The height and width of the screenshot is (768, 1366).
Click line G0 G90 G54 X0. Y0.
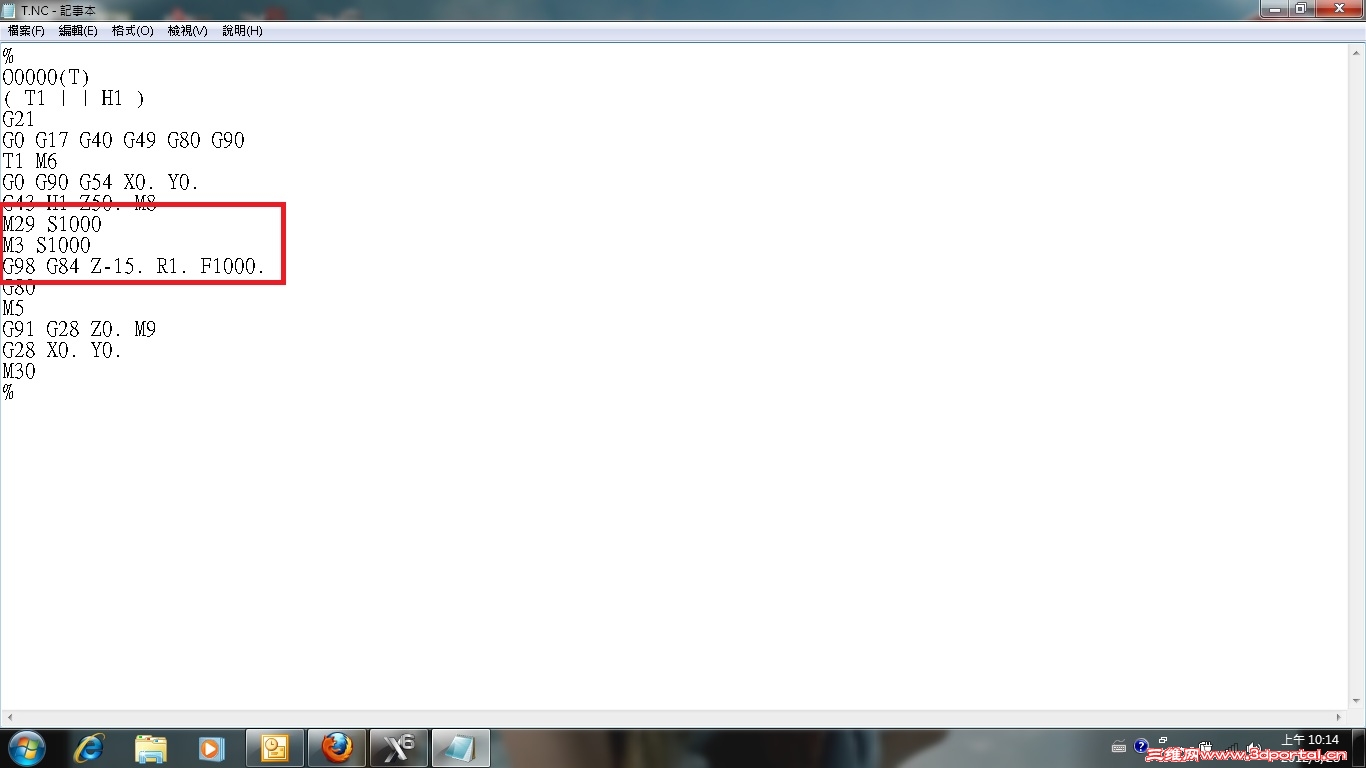pos(101,182)
